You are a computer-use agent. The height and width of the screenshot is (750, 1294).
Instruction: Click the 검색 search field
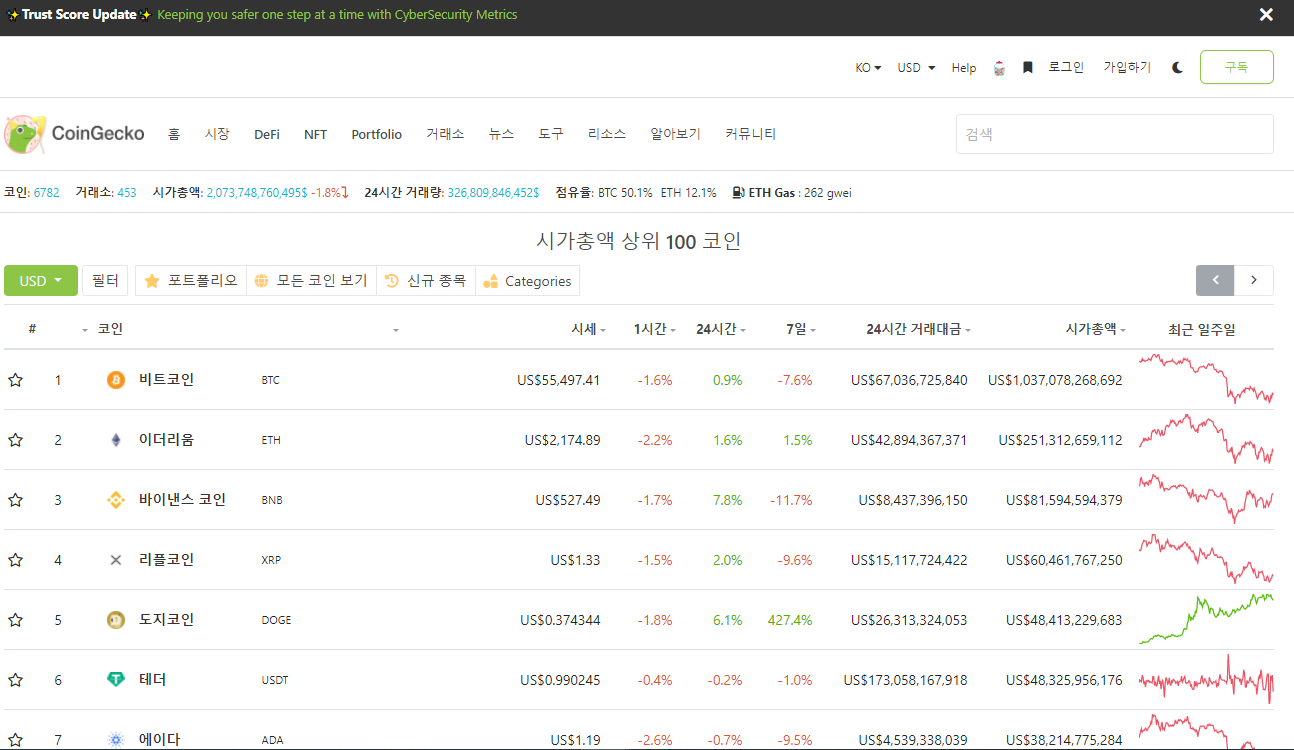tap(1115, 134)
